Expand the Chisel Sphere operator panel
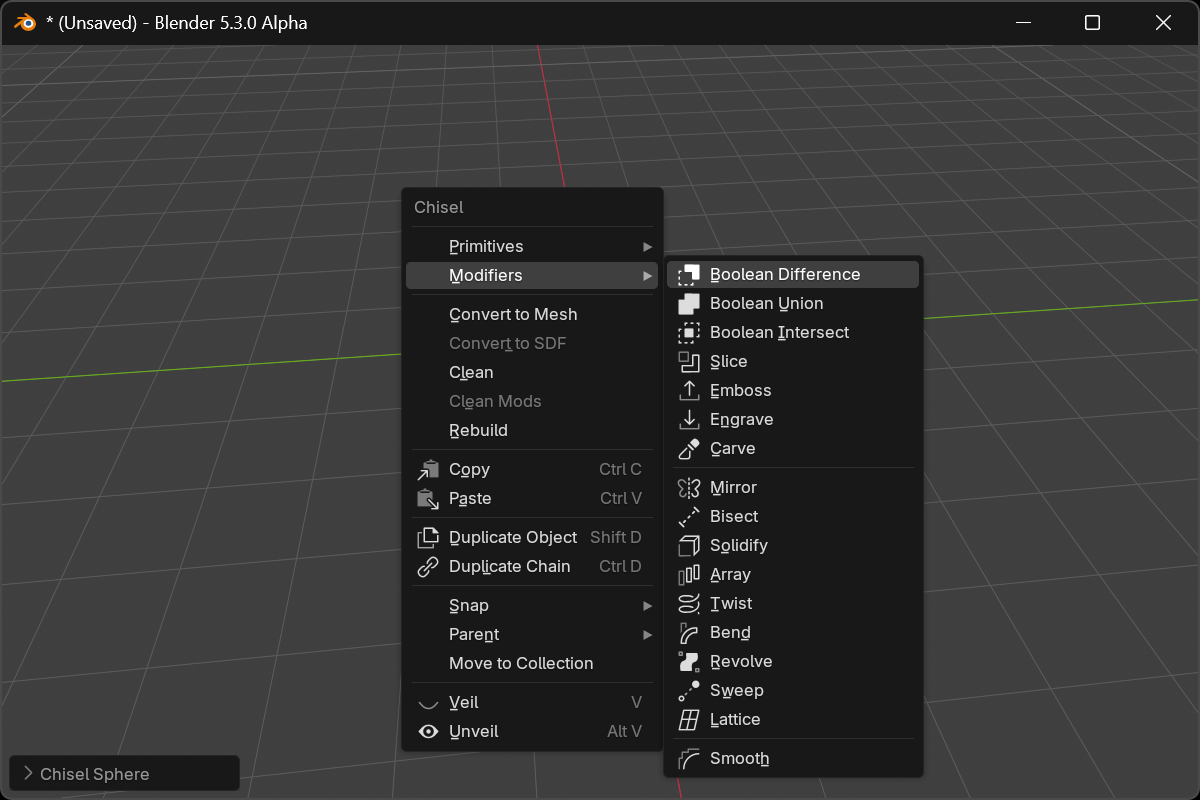This screenshot has height=800, width=1200. 28,774
